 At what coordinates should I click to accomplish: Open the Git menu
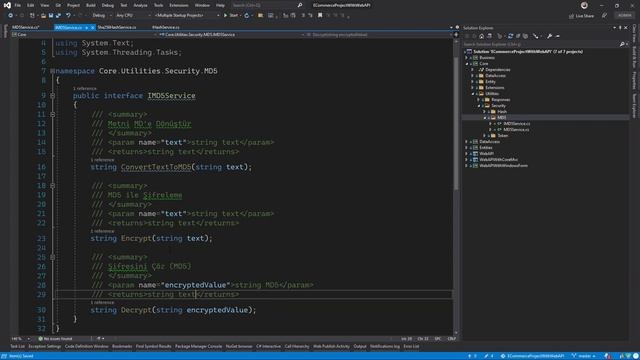(x=58, y=5)
